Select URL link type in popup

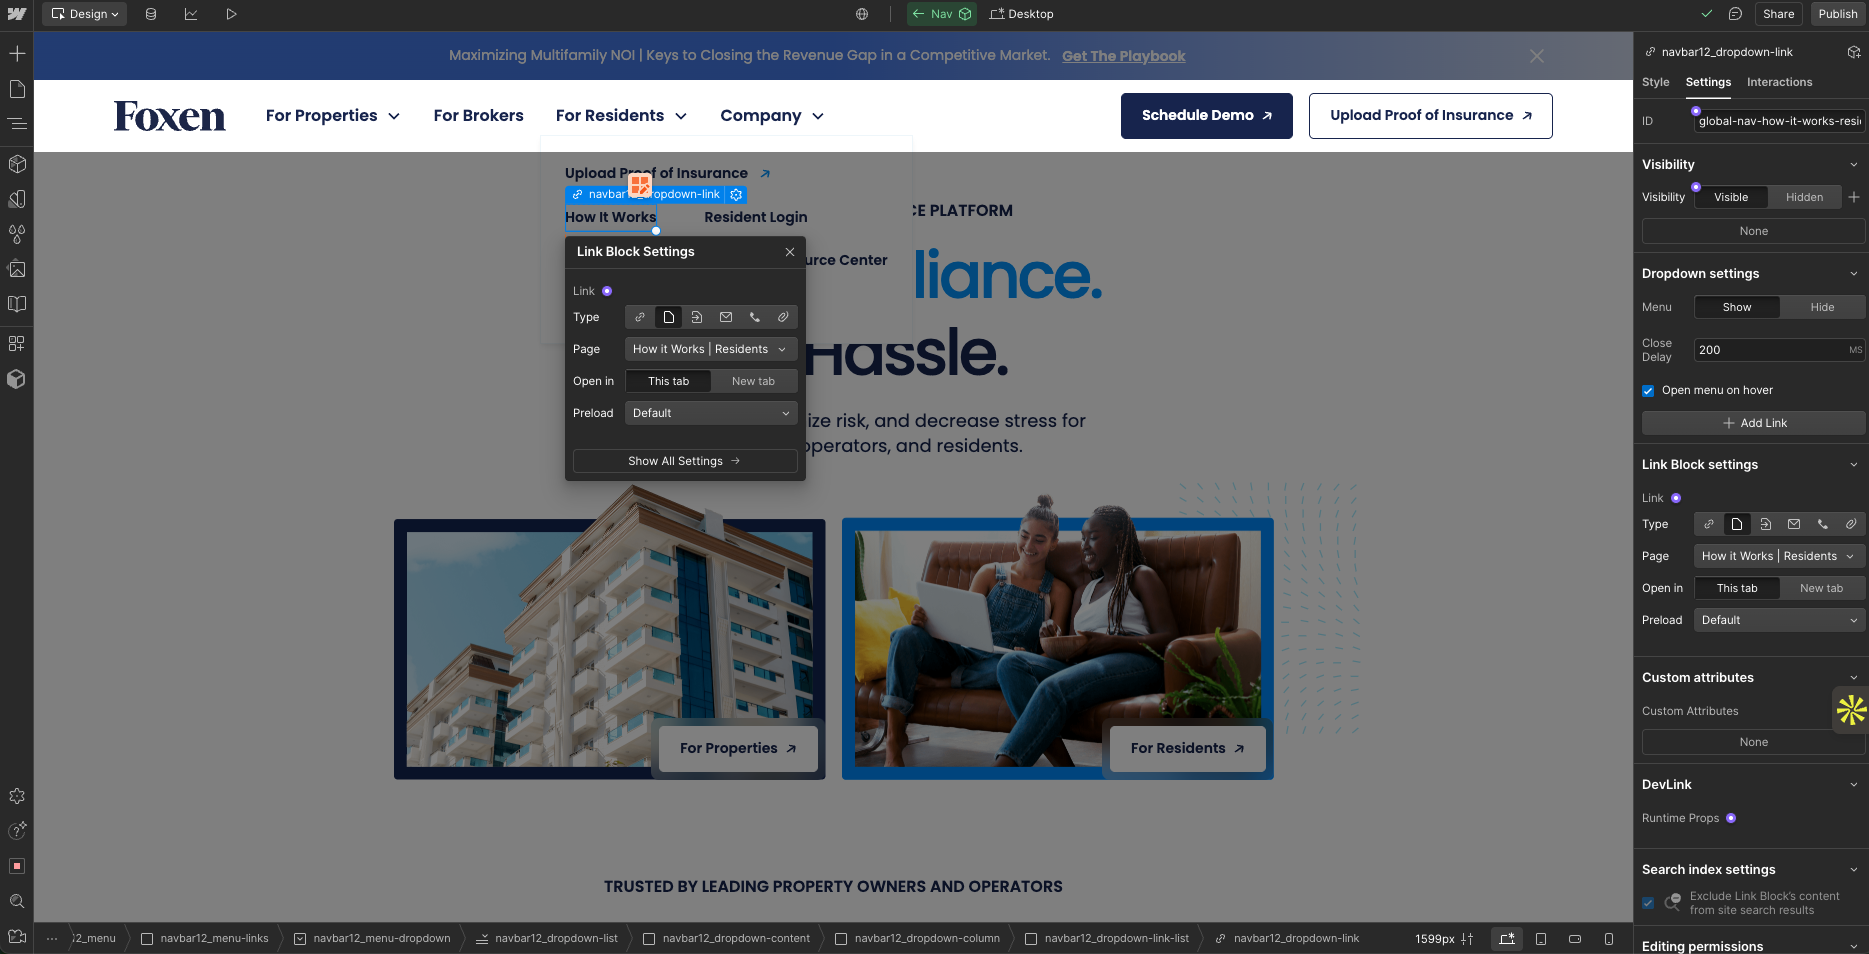click(x=640, y=317)
